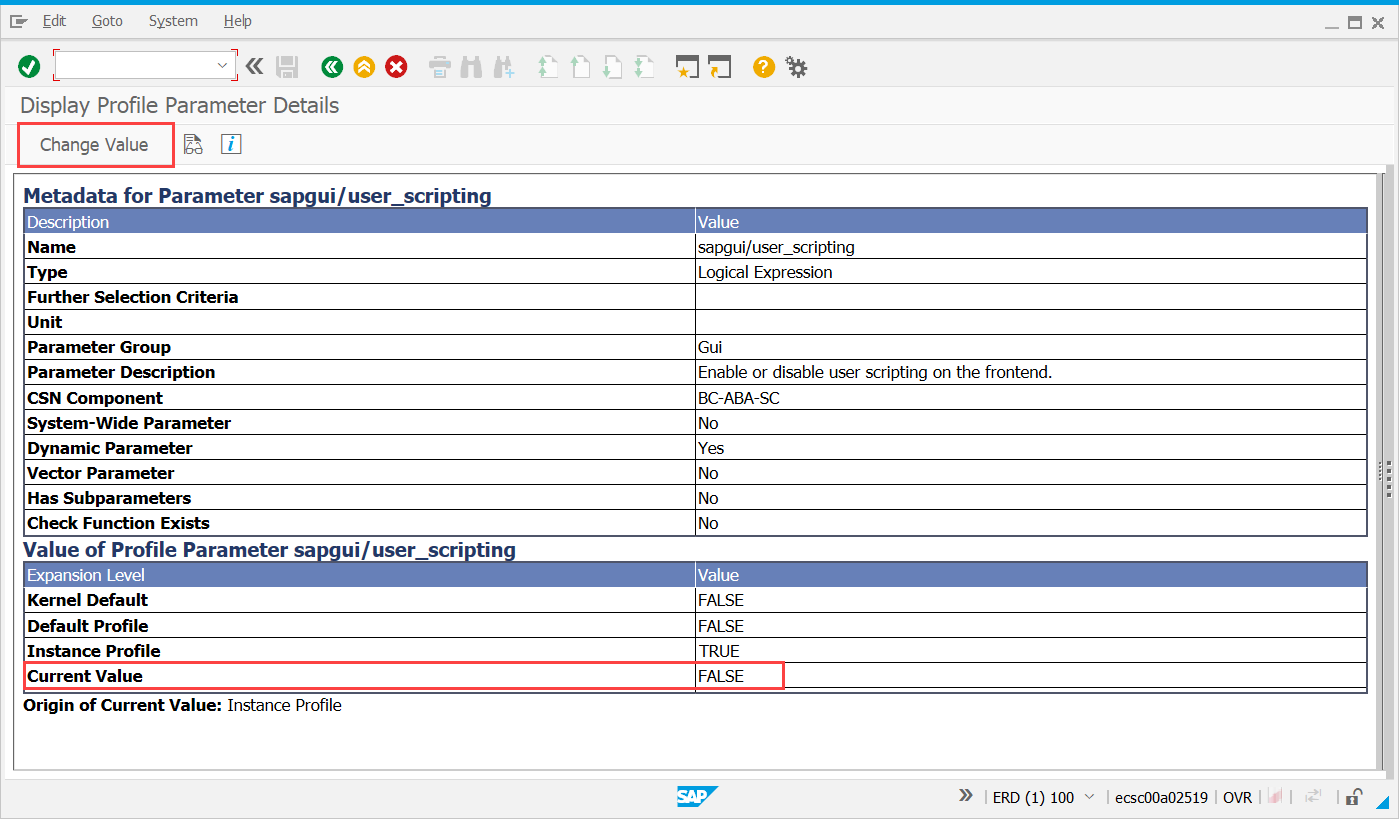The image size is (1399, 819).
Task: Click the Print icon in the toolbar
Action: [x=440, y=67]
